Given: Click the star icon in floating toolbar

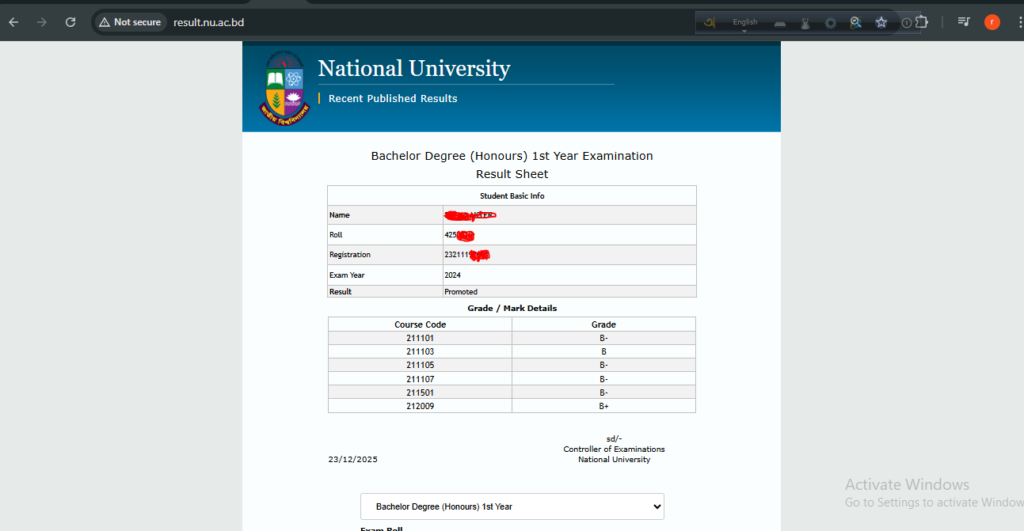Looking at the screenshot, I should [881, 22].
